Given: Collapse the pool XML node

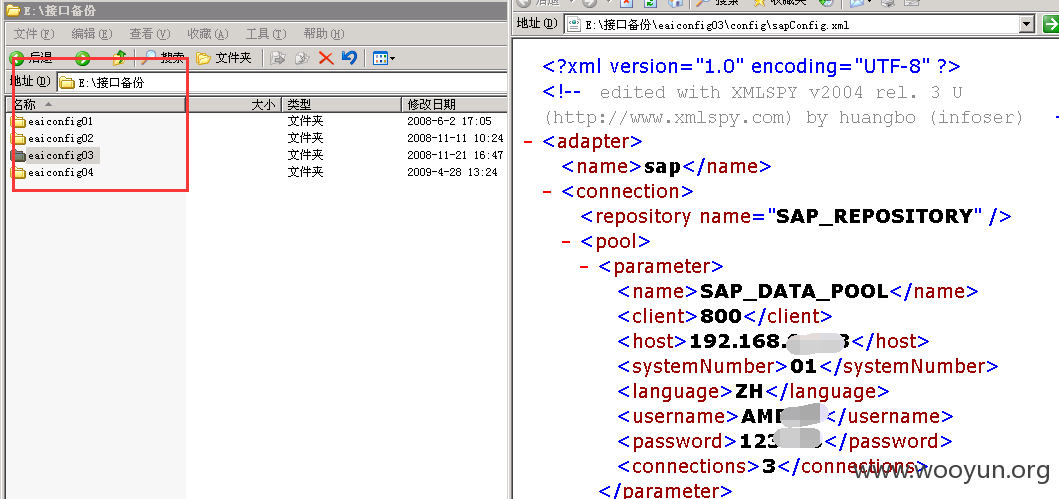Looking at the screenshot, I should click(566, 242).
